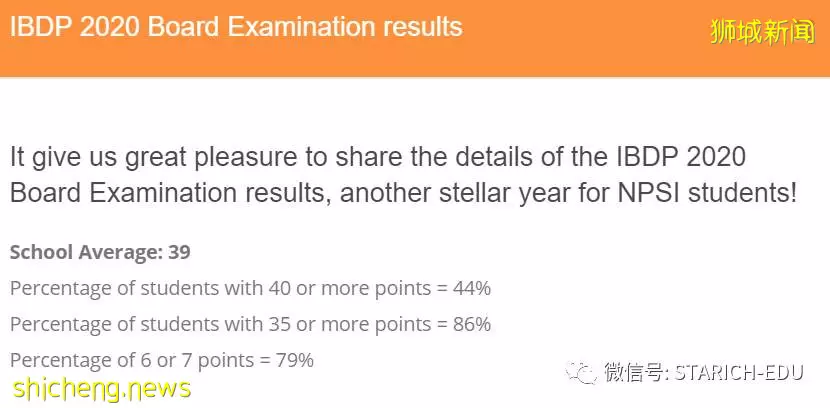Image resolution: width=830 pixels, height=408 pixels.
Task: Click 'STARICH-EDU' account name text
Action: click(x=739, y=373)
